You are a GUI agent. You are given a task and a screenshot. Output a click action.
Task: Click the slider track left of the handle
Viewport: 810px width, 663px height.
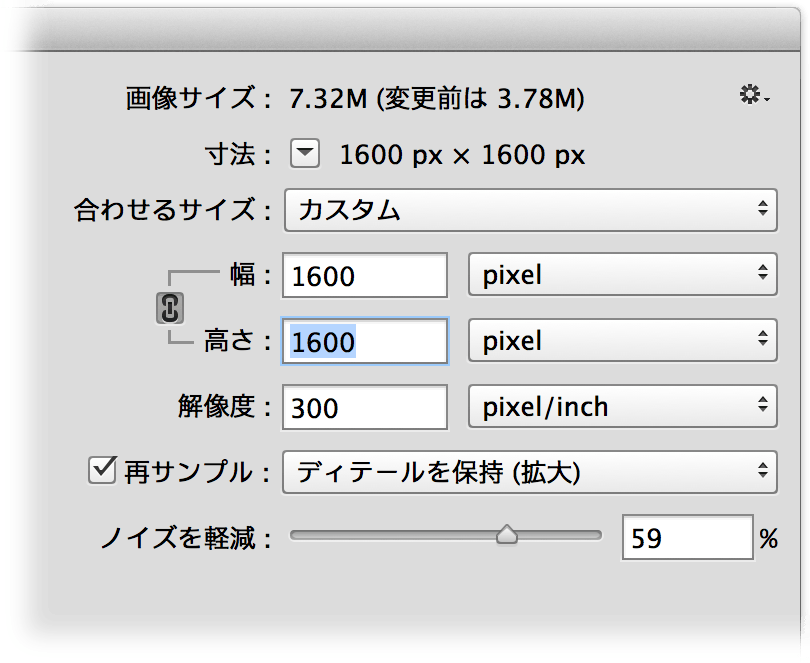pyautogui.click(x=390, y=537)
